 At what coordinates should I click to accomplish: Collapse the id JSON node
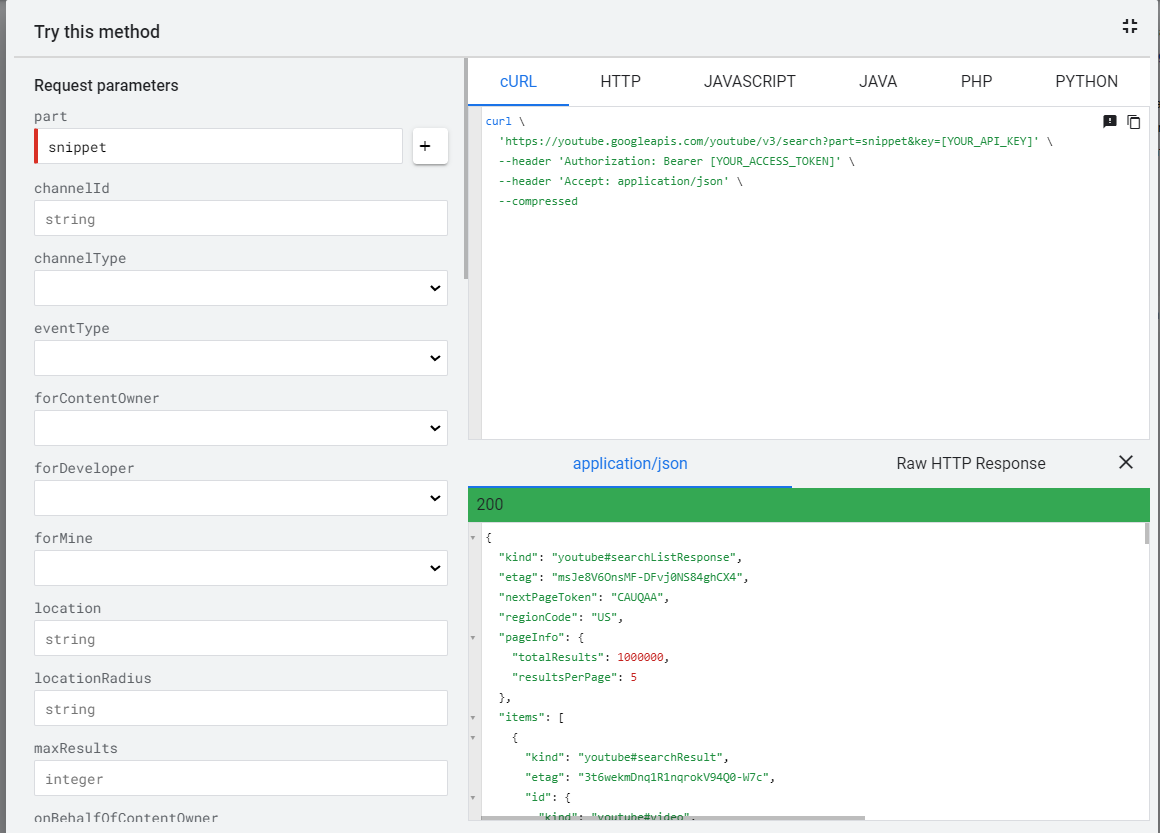473,797
